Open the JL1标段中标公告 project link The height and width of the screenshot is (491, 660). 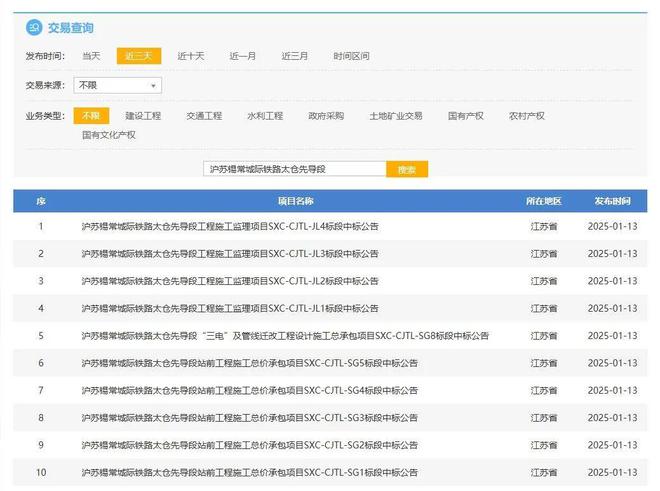click(230, 309)
